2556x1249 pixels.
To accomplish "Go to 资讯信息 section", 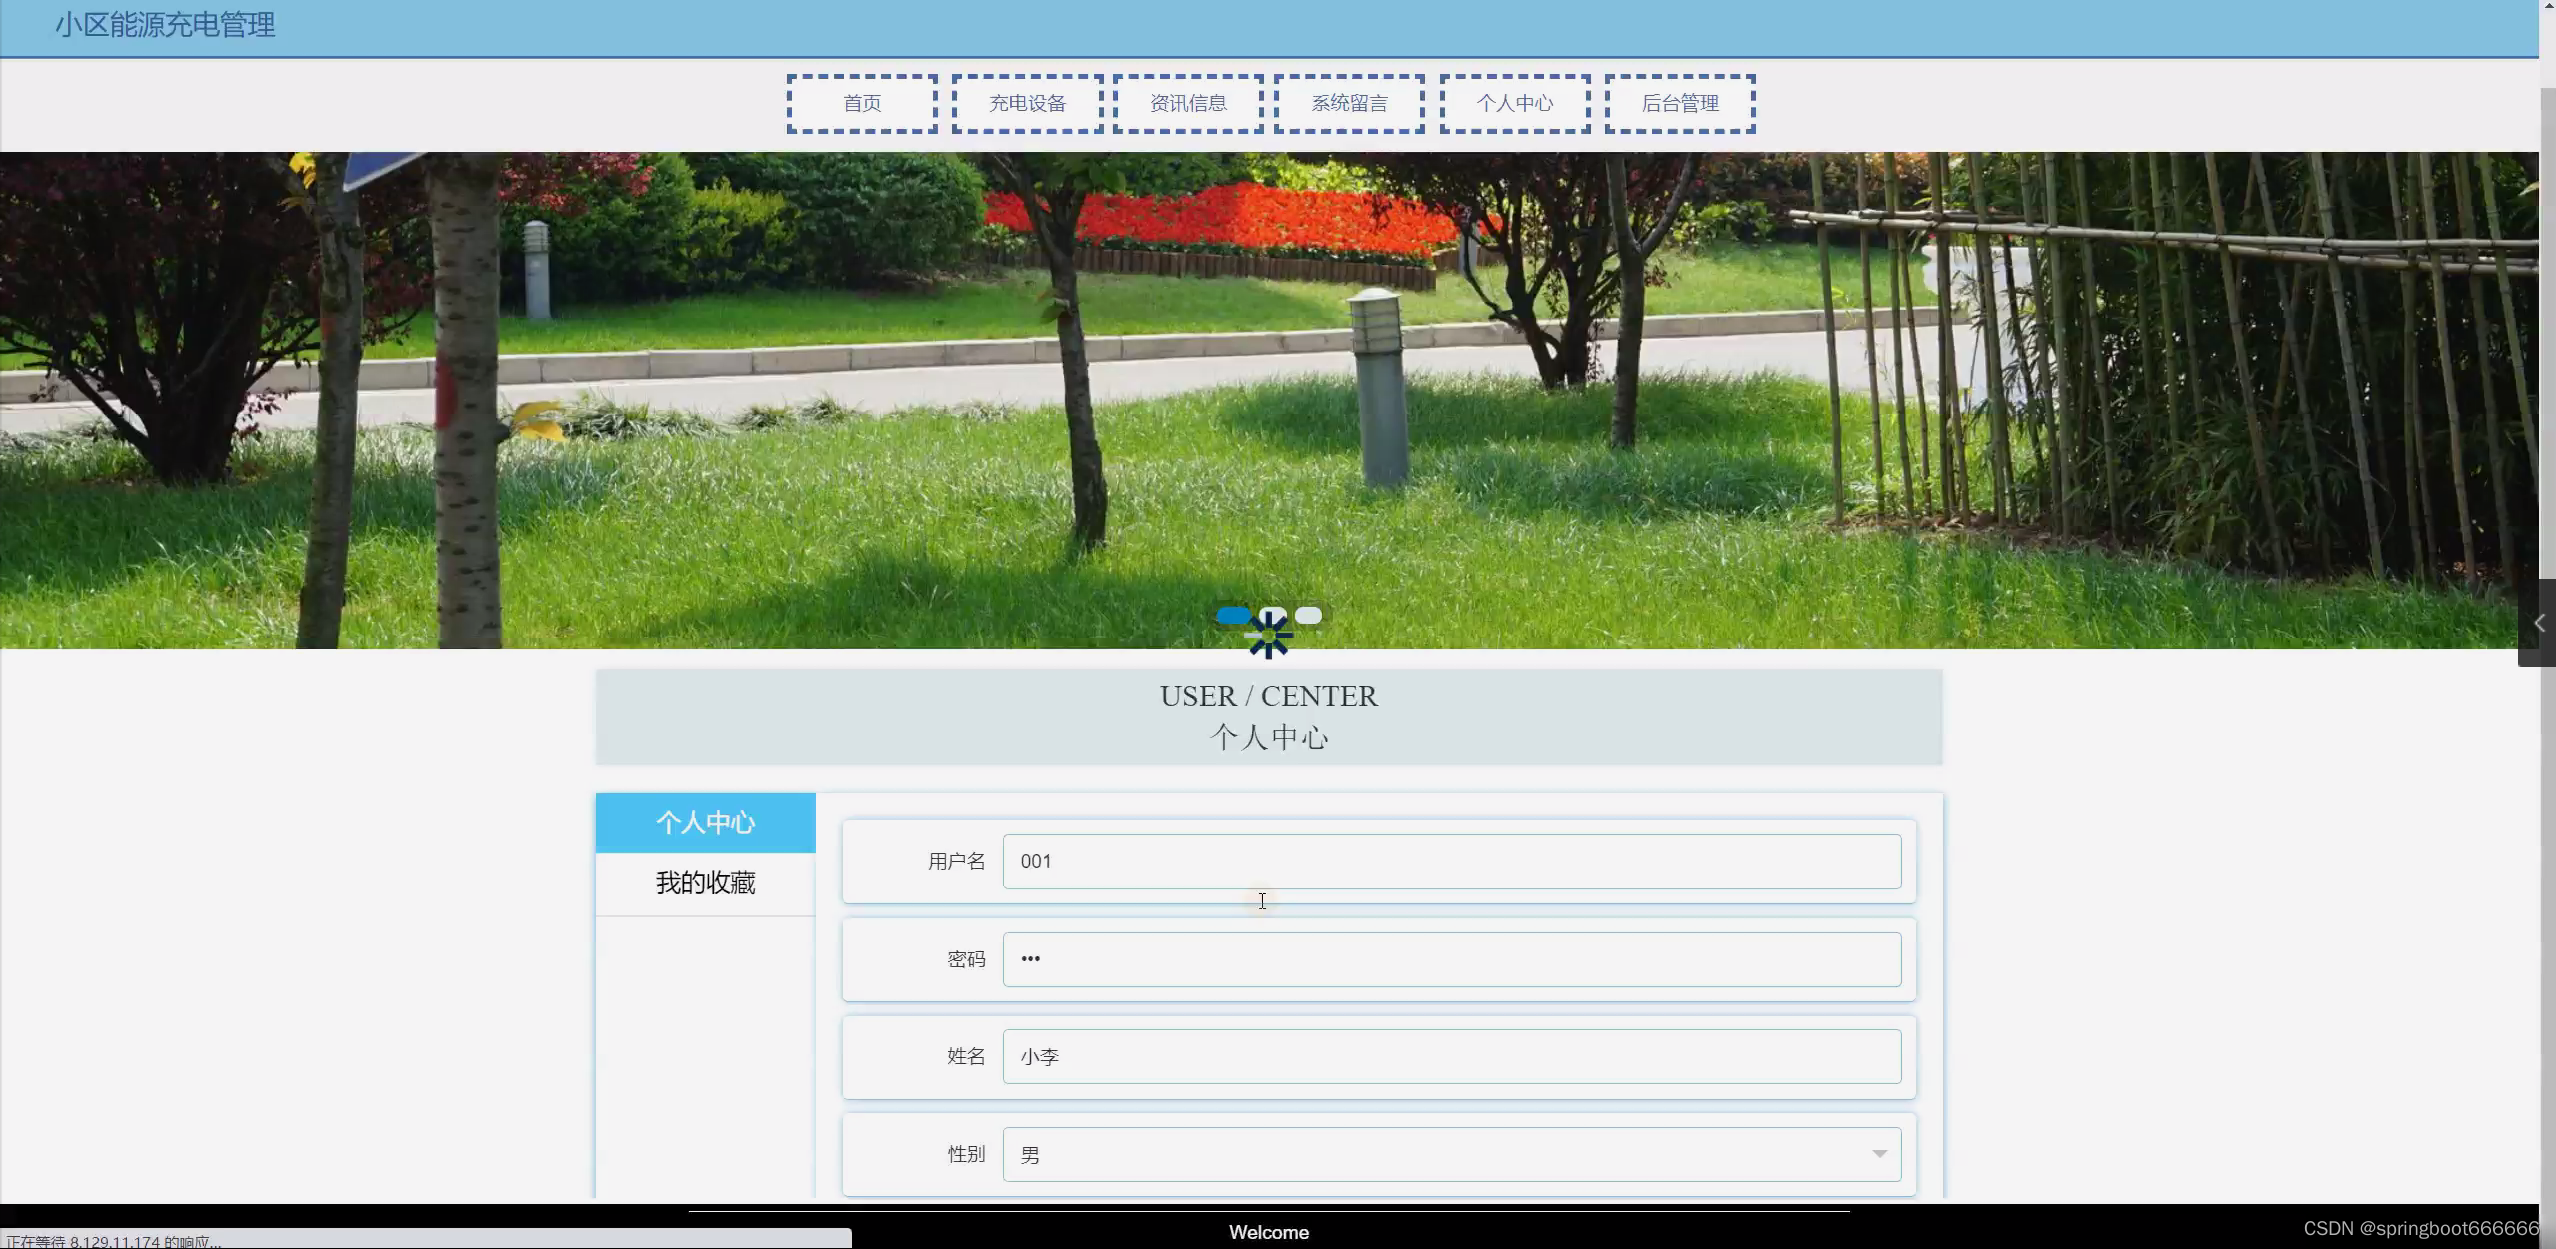I will (1188, 103).
